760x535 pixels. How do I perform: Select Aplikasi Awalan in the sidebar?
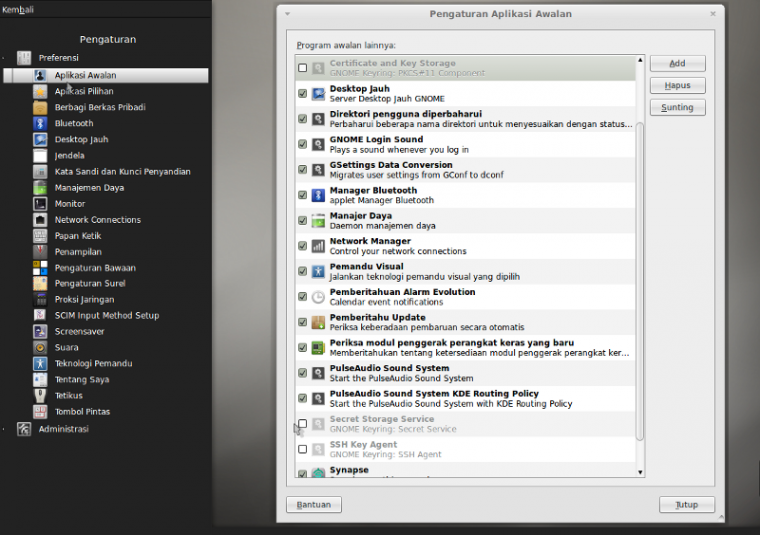106,75
